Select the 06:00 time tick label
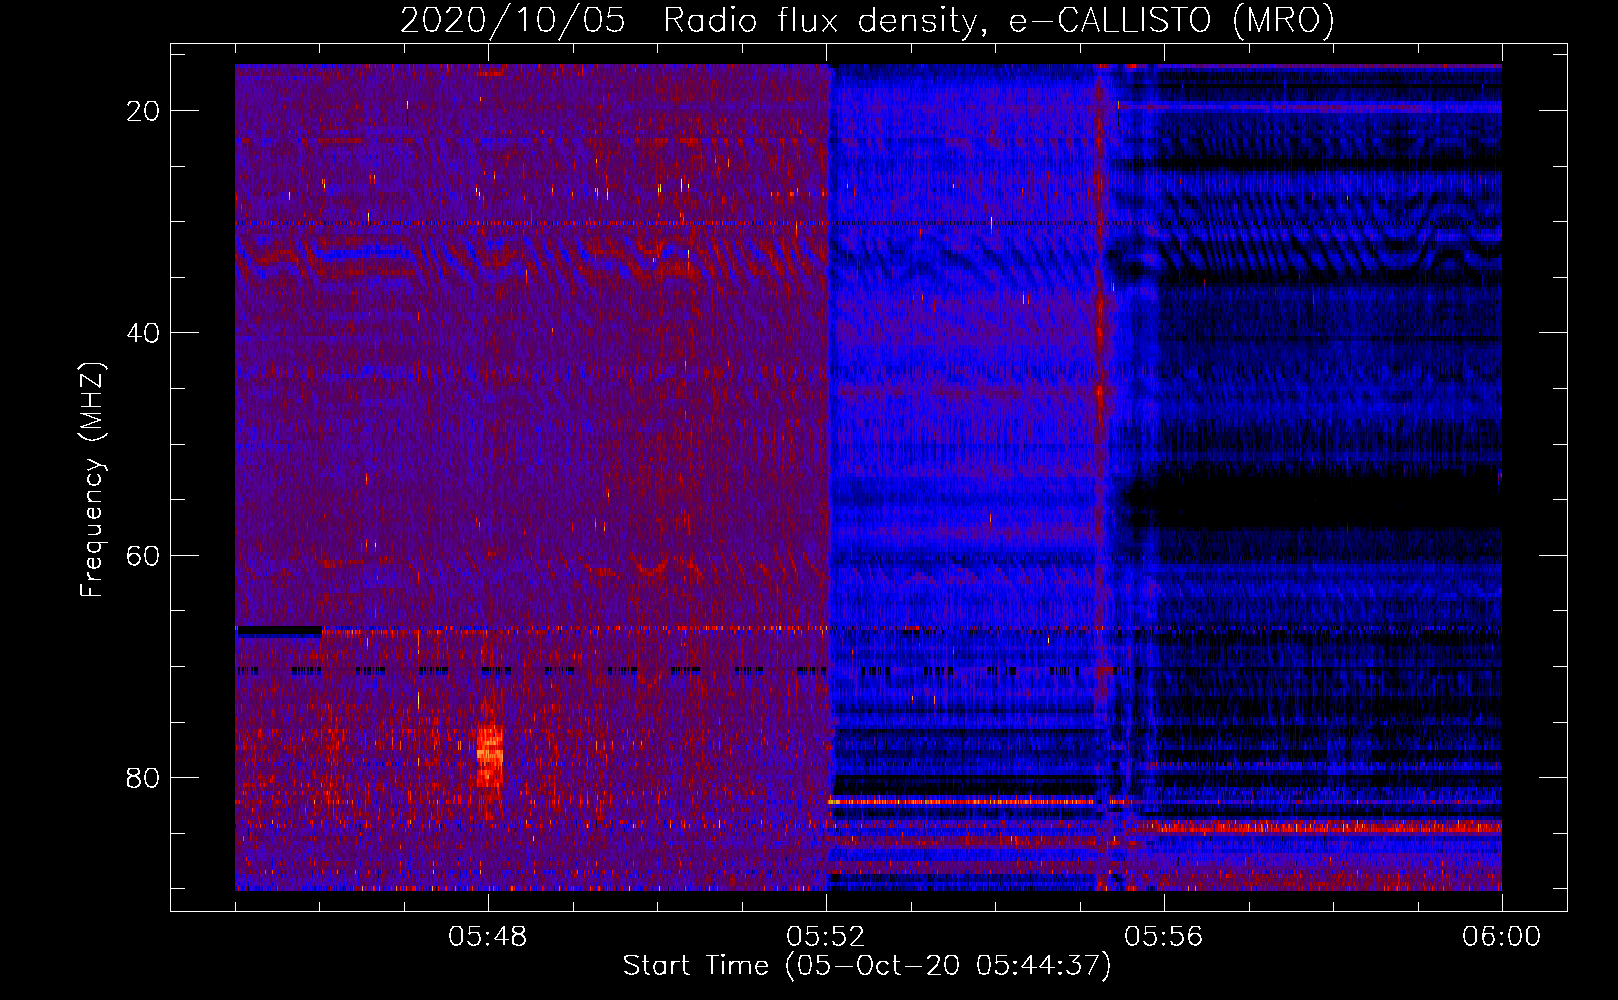 (x=1501, y=937)
